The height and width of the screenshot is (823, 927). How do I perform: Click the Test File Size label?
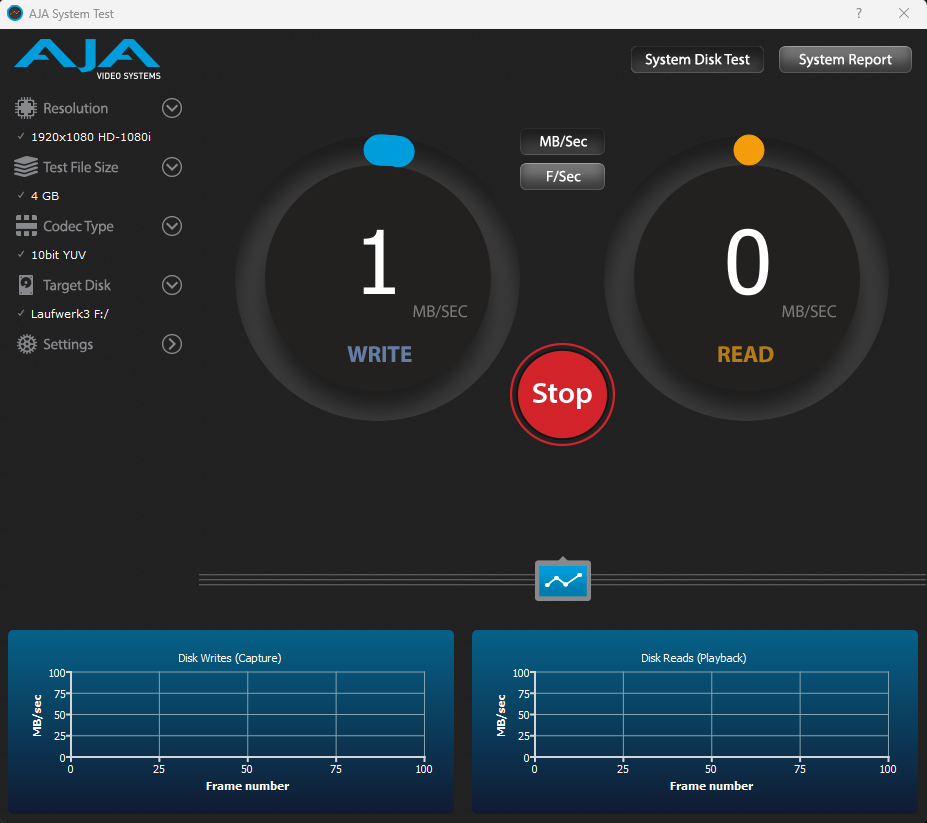point(80,167)
